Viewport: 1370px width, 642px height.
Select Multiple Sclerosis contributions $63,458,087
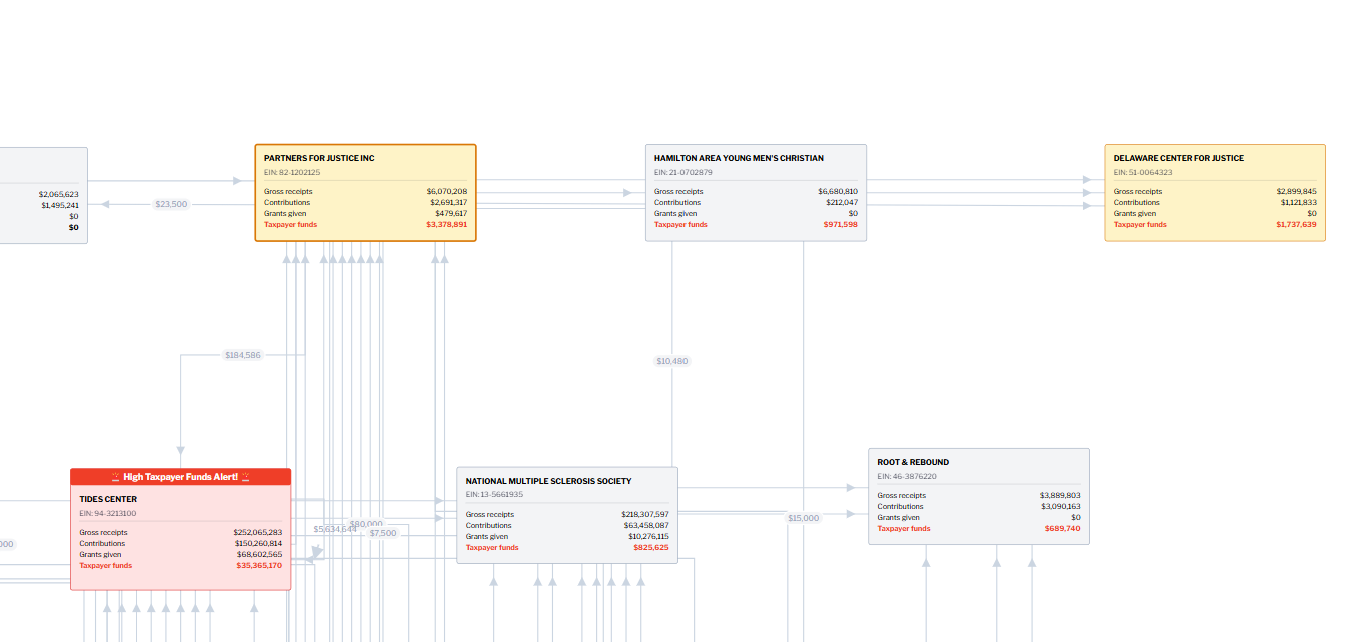pos(646,525)
